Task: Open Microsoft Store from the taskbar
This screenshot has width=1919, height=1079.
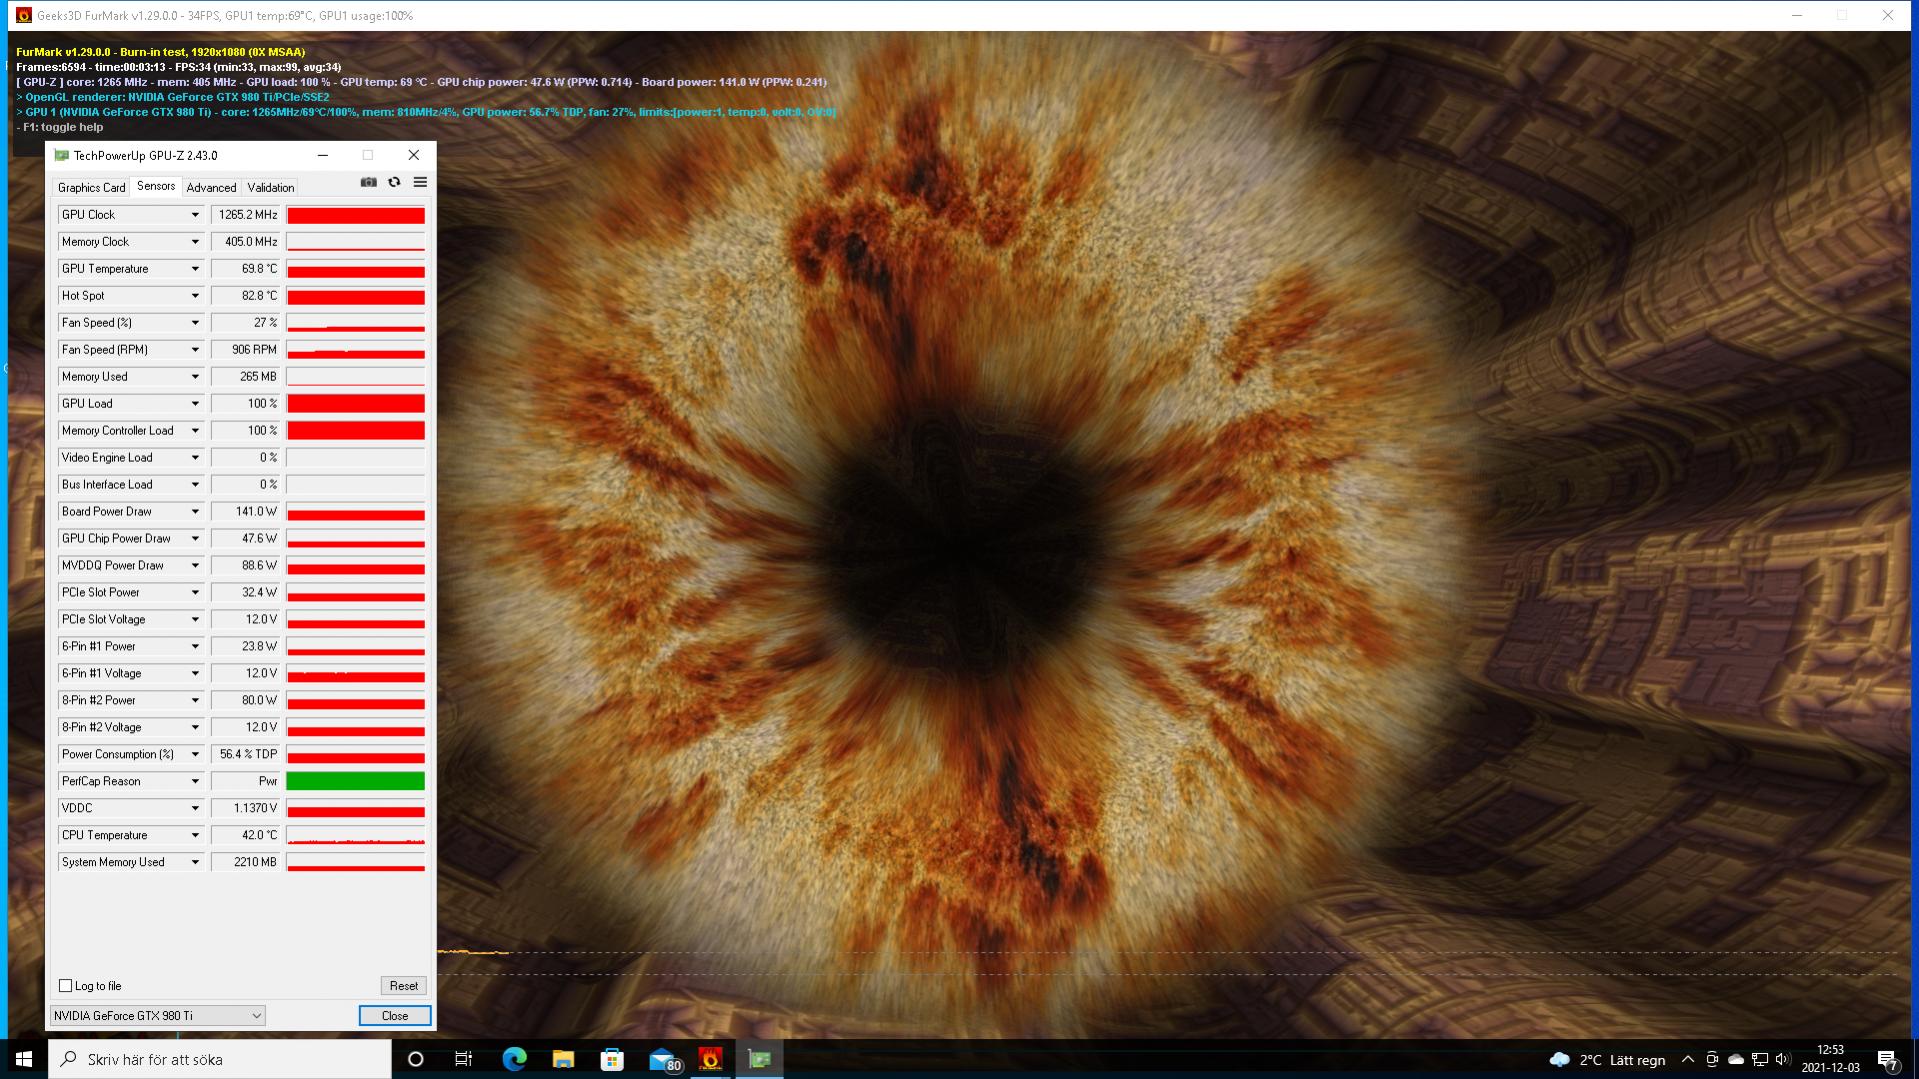Action: pyautogui.click(x=612, y=1059)
